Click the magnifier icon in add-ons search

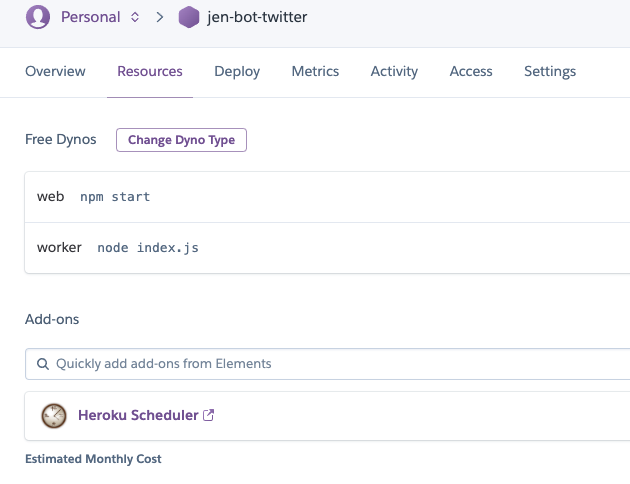[x=43, y=364]
